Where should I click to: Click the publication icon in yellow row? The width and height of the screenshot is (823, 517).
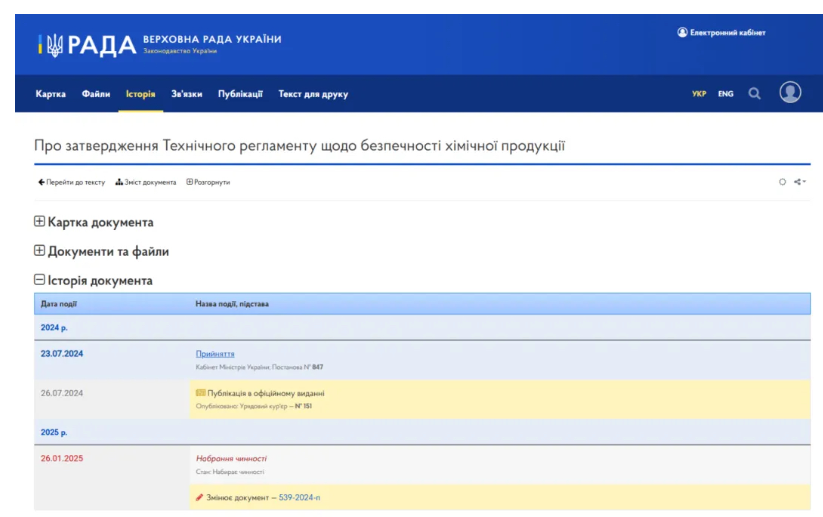(x=200, y=393)
